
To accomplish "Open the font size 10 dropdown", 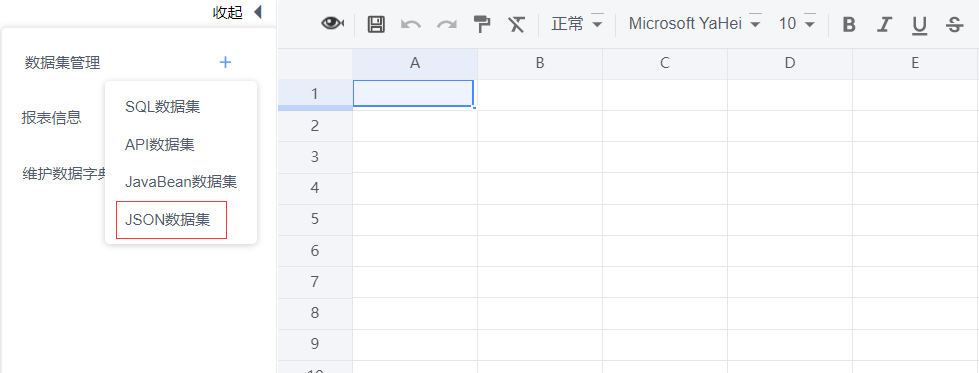I will pyautogui.click(x=797, y=24).
